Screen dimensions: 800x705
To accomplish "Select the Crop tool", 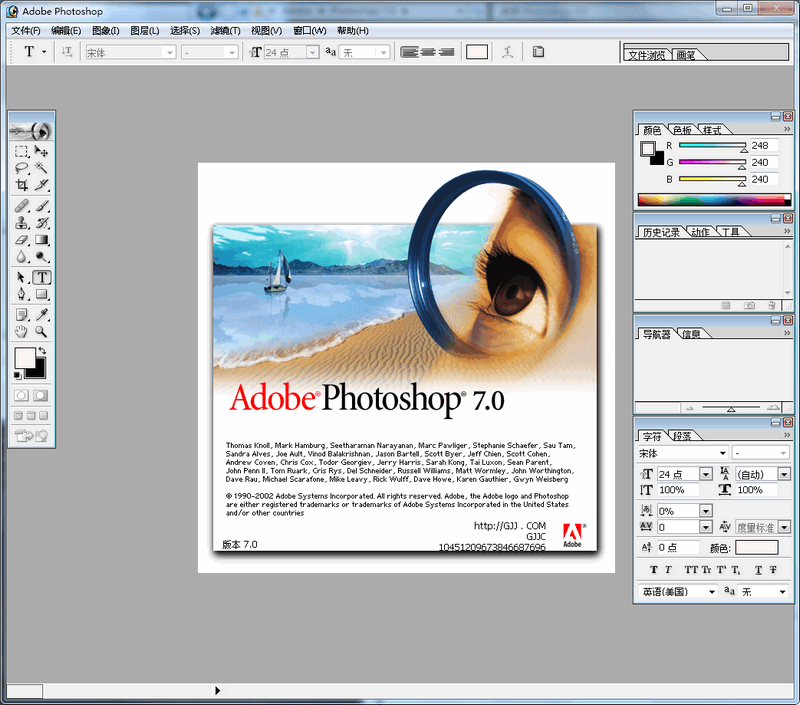I will [21, 185].
